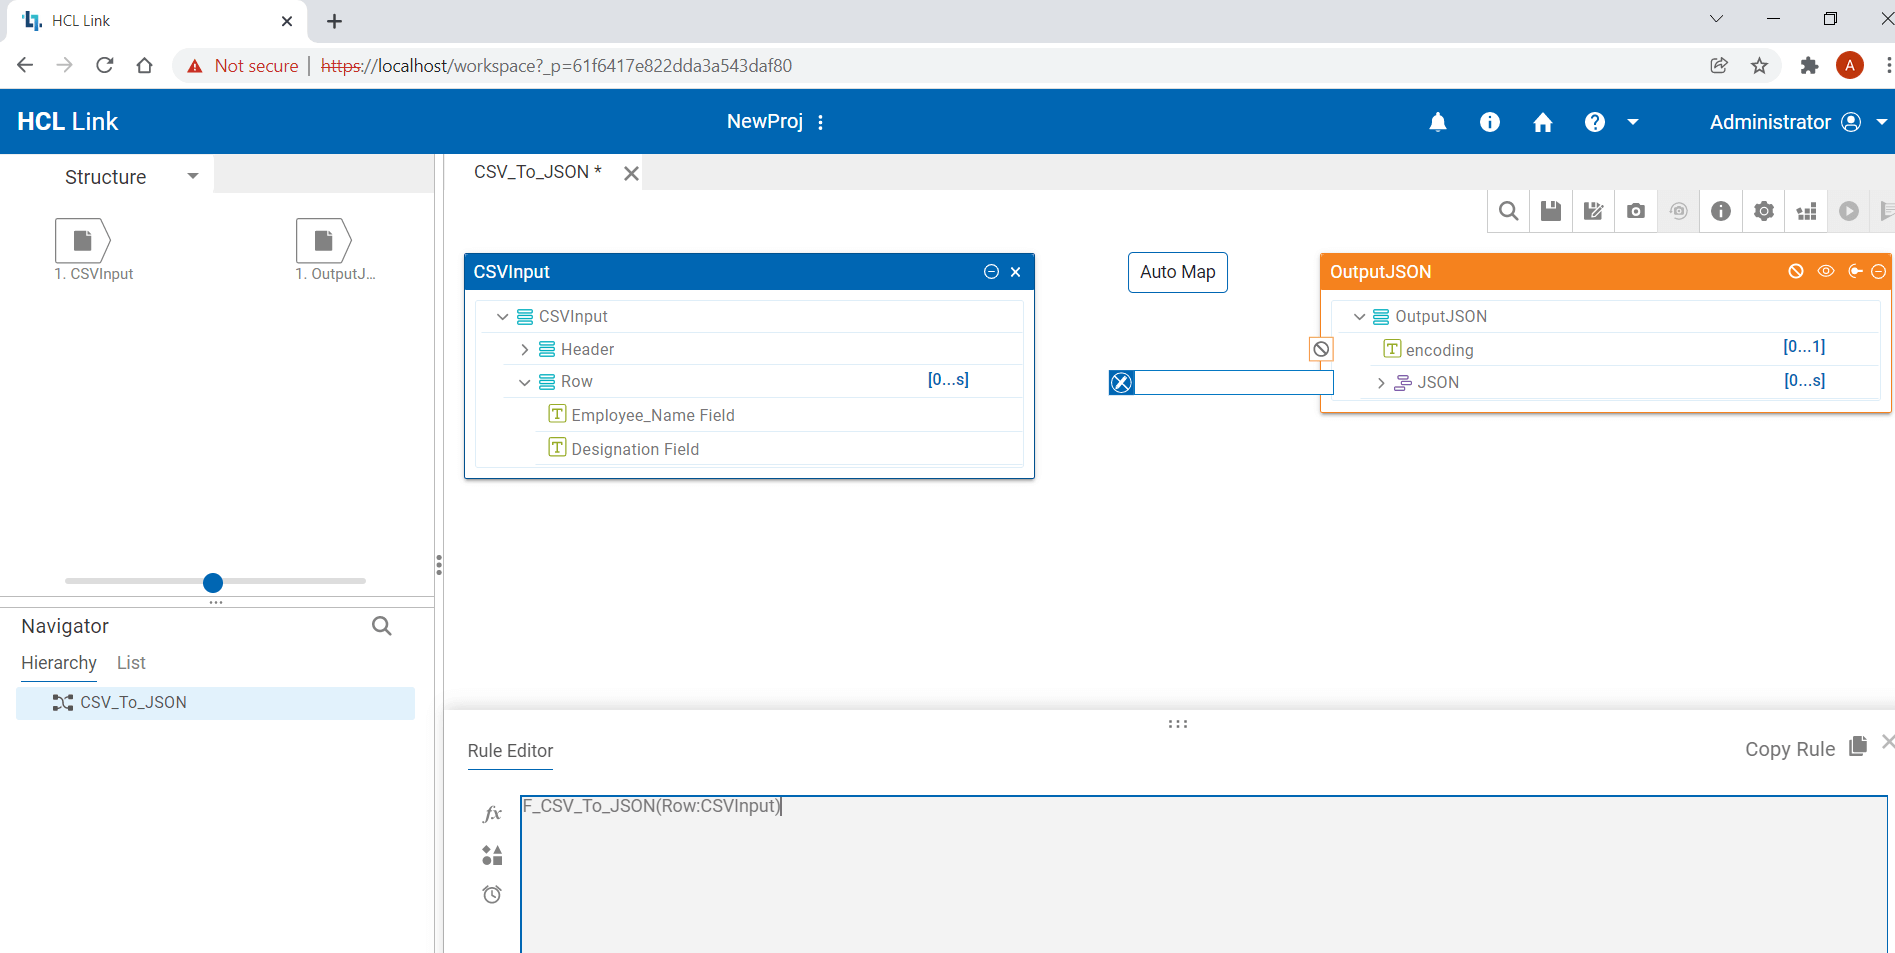Open the shapes icon in the Rule Editor

[x=491, y=855]
